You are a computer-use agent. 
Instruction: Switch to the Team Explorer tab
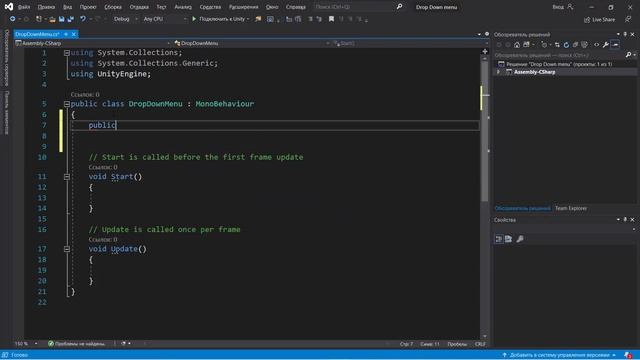tap(571, 209)
